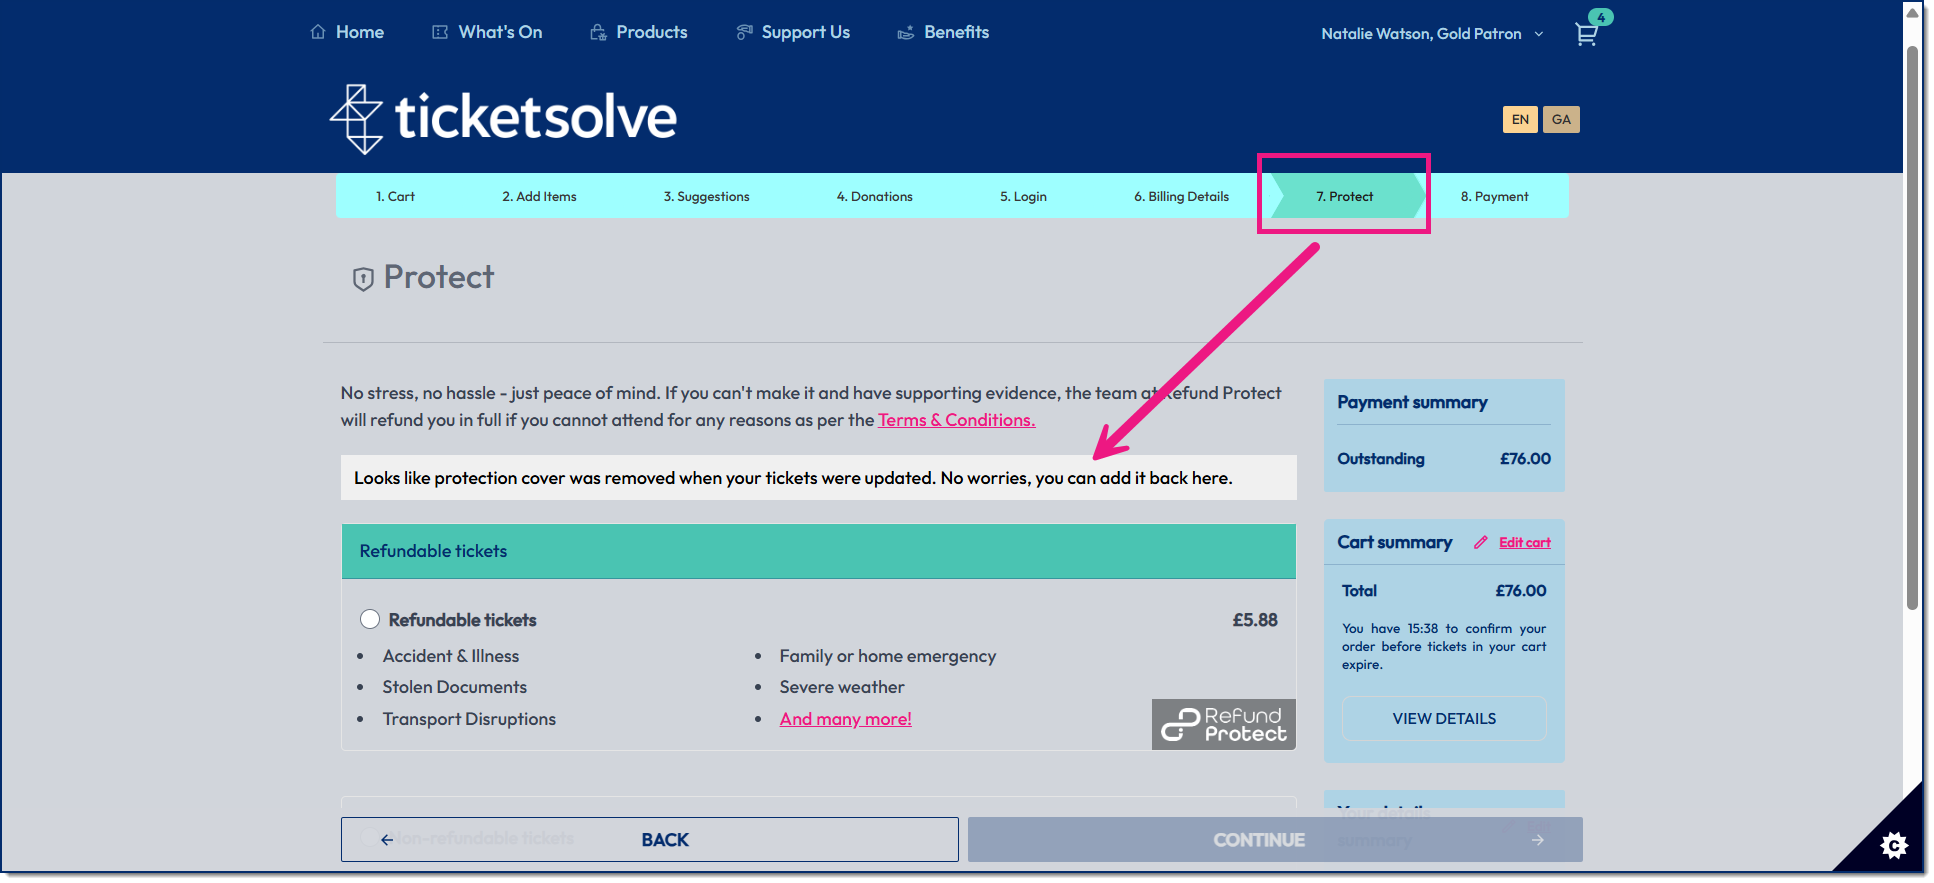
Task: Click the 'Family or home emergency' bullet
Action: [888, 656]
